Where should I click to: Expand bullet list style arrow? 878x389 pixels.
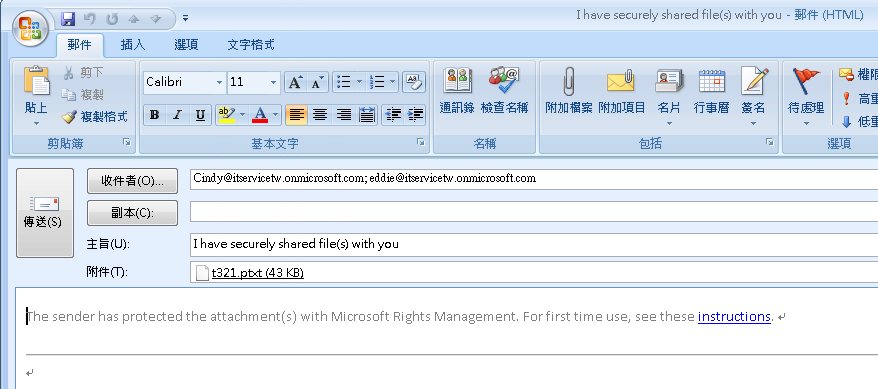(x=359, y=83)
